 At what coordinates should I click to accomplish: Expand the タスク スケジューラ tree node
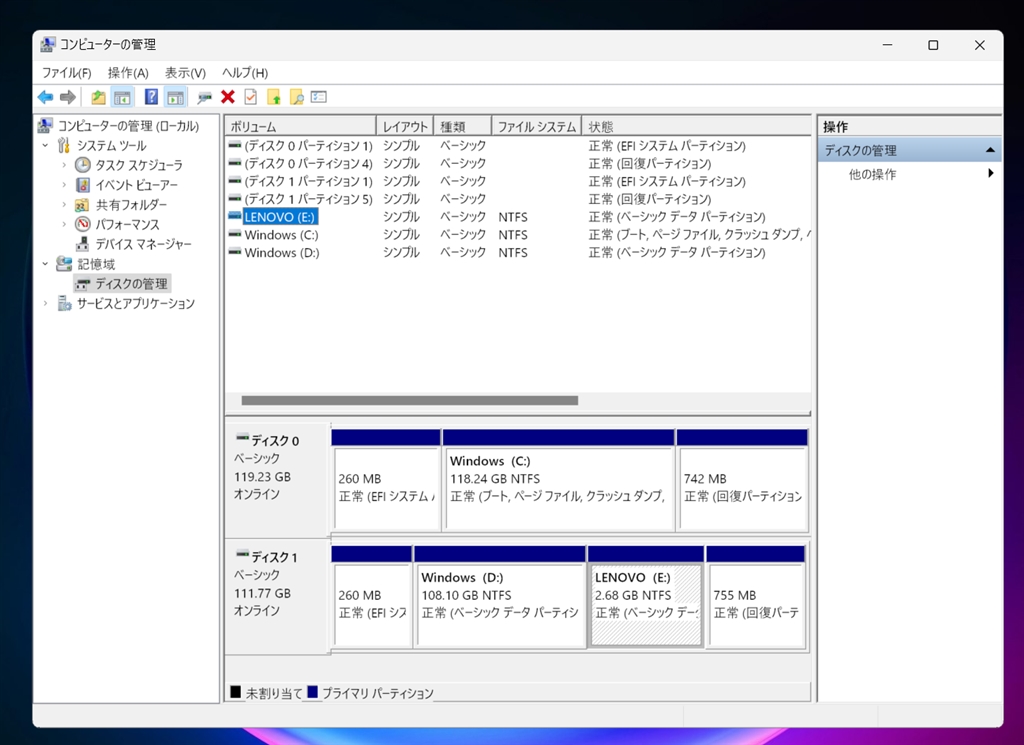click(x=65, y=165)
